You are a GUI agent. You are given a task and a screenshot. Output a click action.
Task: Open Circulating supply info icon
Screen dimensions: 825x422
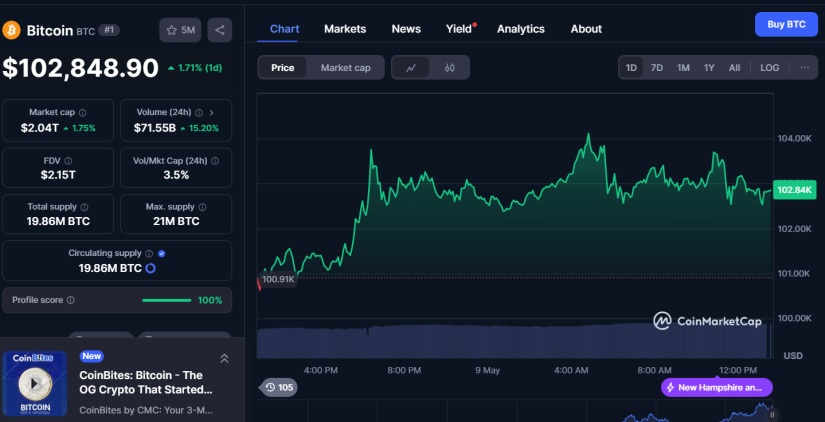[x=149, y=254]
